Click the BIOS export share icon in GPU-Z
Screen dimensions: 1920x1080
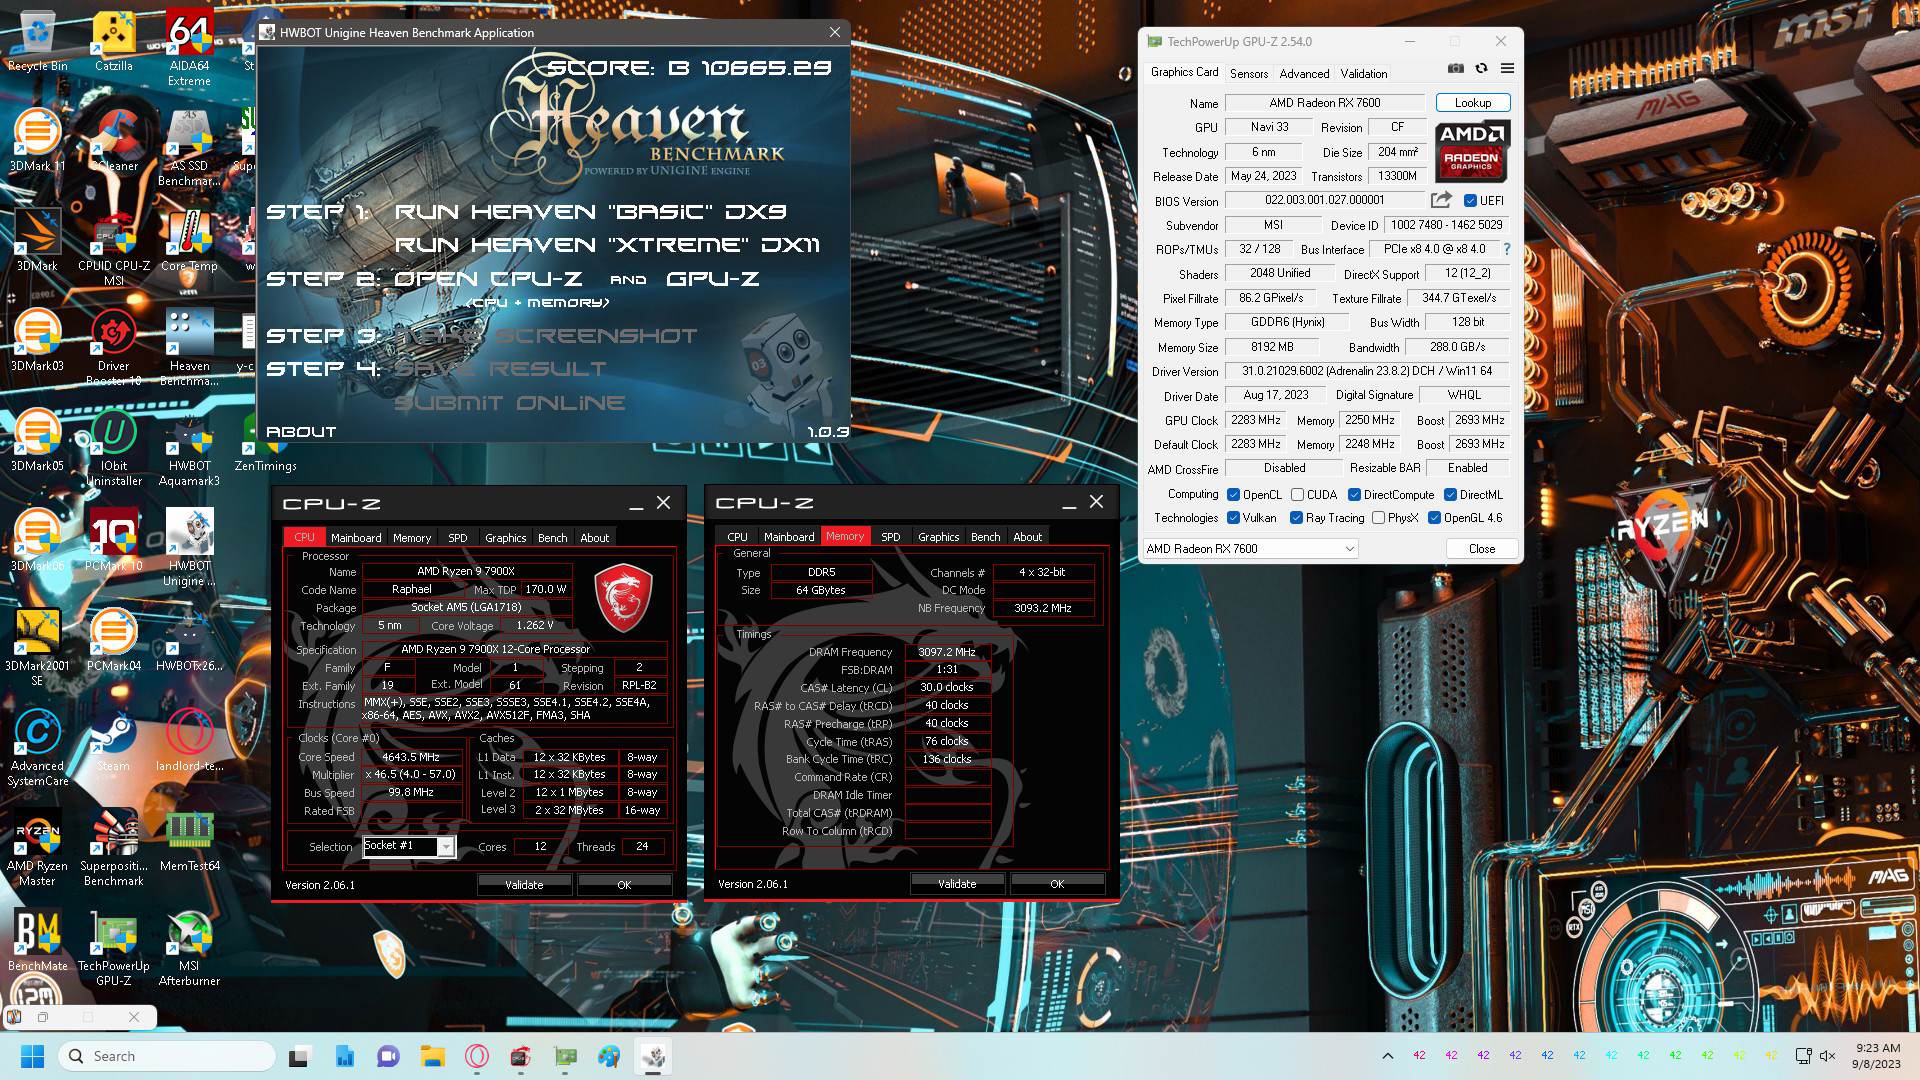[x=1441, y=200]
